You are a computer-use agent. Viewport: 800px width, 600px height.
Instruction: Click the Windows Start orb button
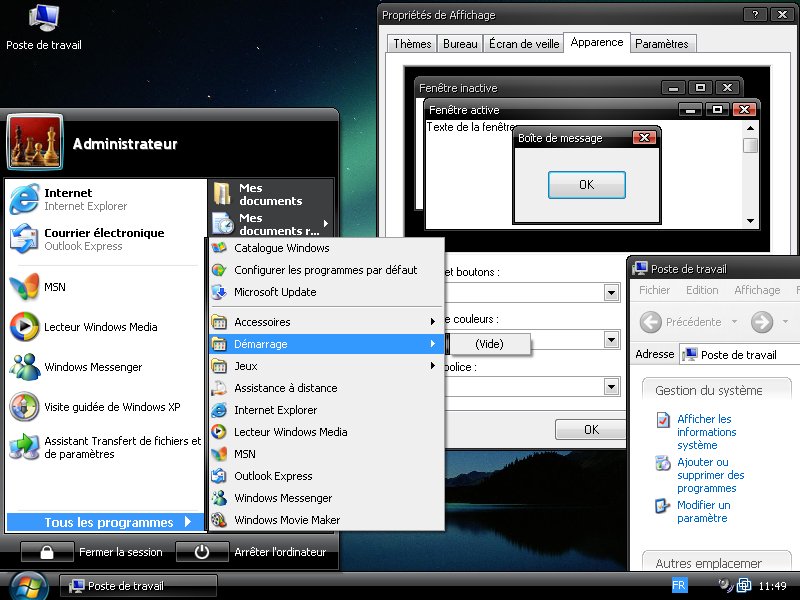[27, 585]
